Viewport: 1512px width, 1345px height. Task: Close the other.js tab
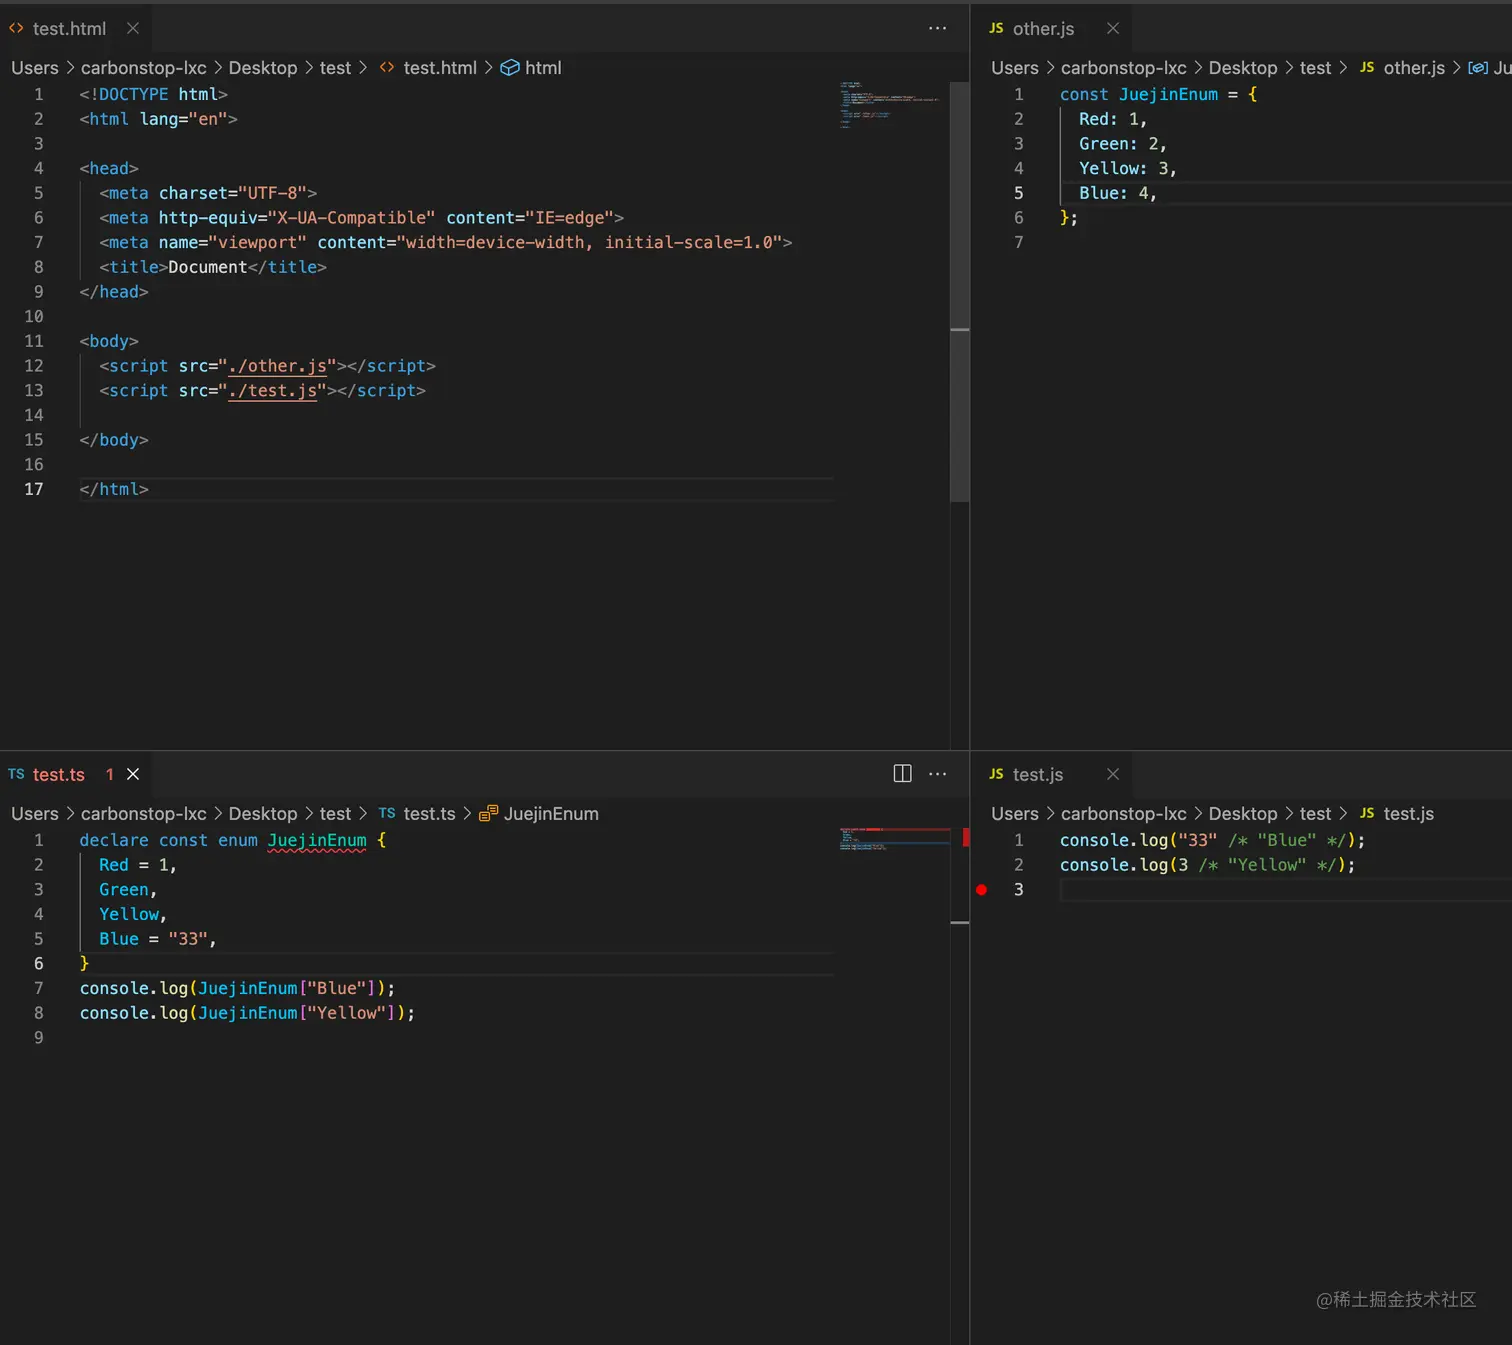click(1113, 29)
